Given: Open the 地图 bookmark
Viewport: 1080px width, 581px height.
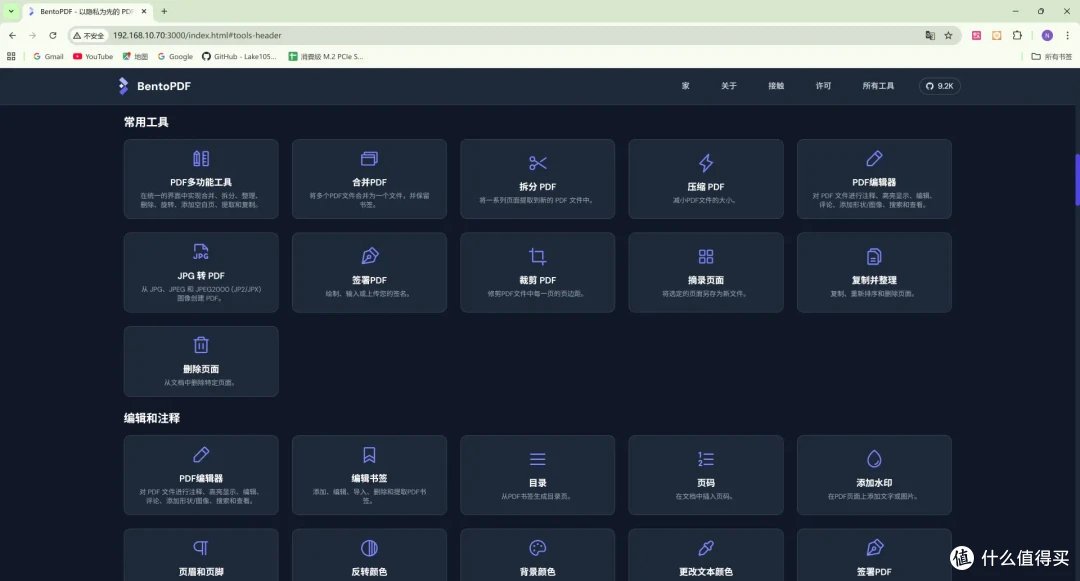Looking at the screenshot, I should click(x=135, y=56).
